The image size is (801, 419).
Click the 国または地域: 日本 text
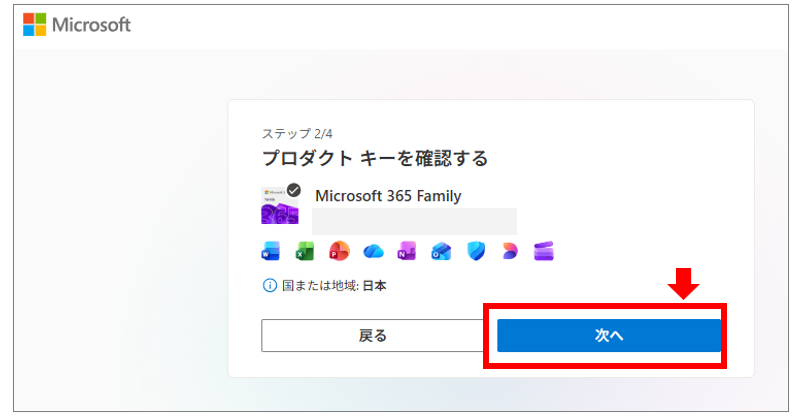coord(334,286)
